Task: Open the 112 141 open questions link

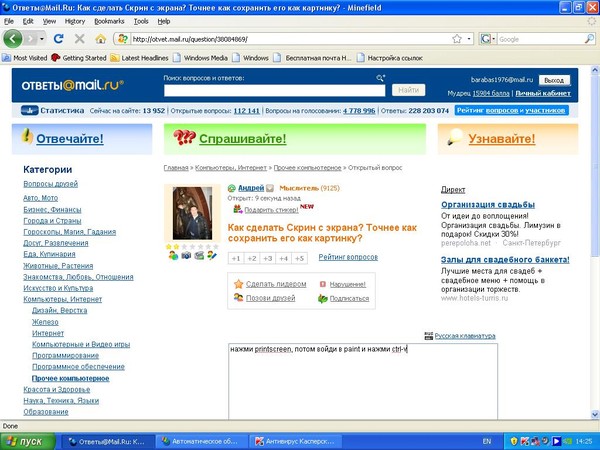Action: coord(246,111)
